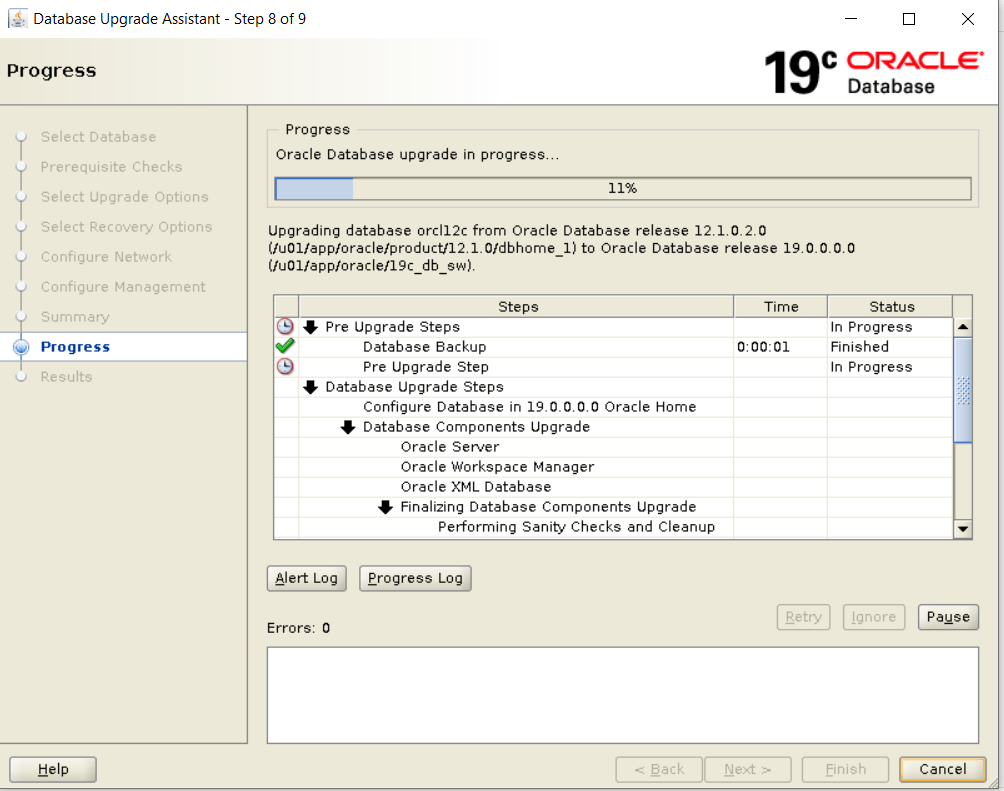Screen dimensions: 1004x791
Task: Click inside the Errors text area
Action: tap(622, 695)
